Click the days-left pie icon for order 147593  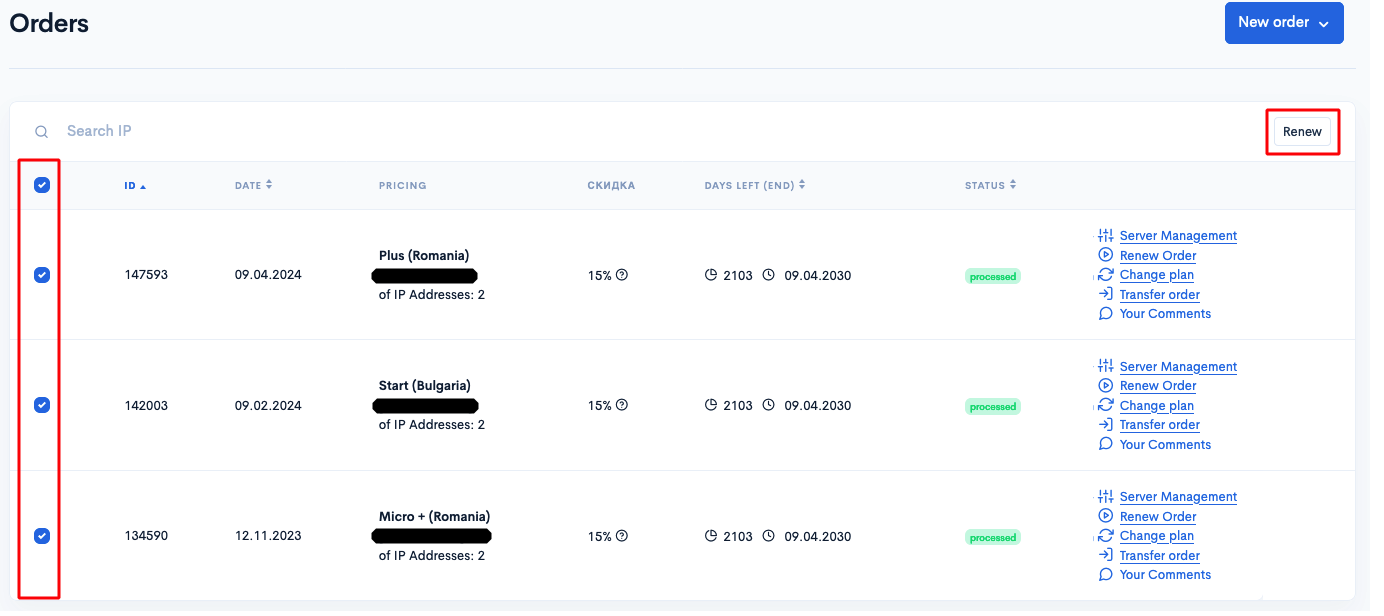point(711,275)
